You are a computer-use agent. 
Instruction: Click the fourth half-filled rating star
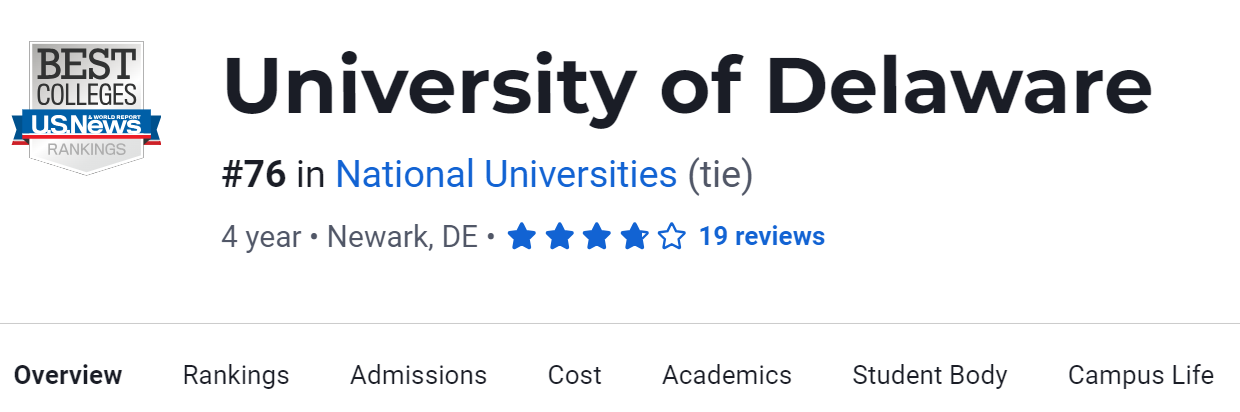634,237
